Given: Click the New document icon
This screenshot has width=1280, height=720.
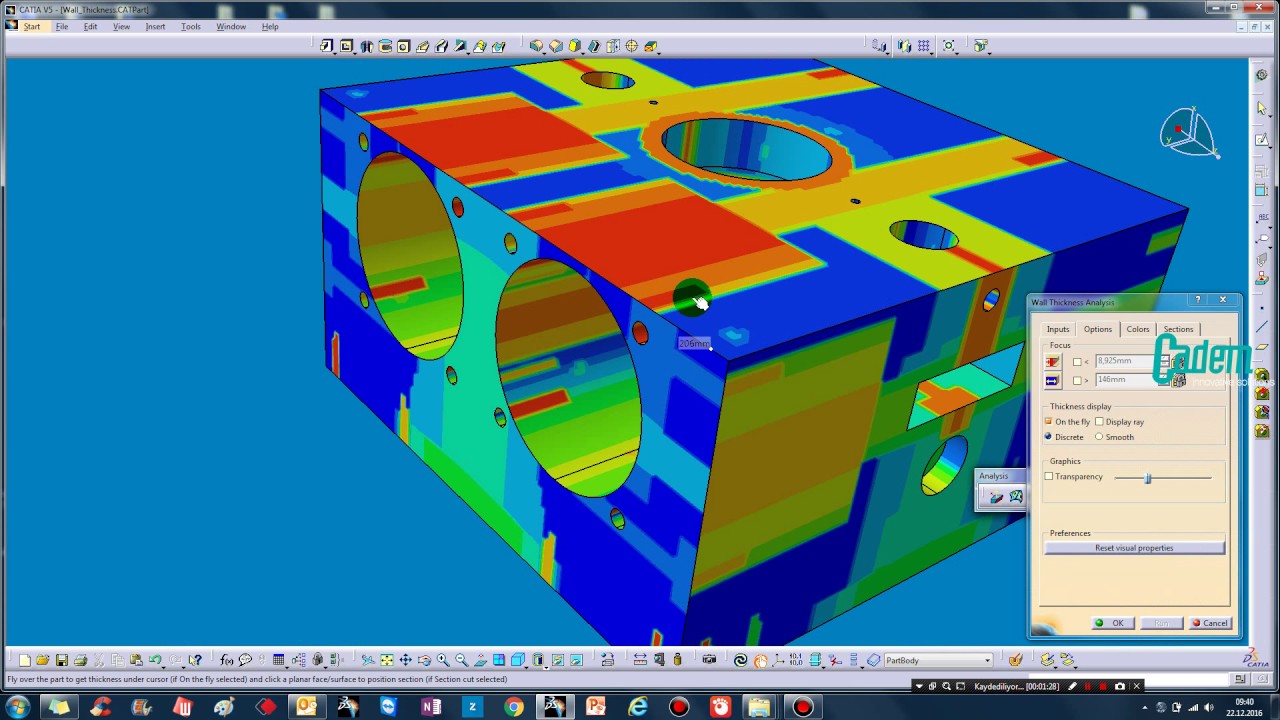Looking at the screenshot, I should click(x=24, y=660).
